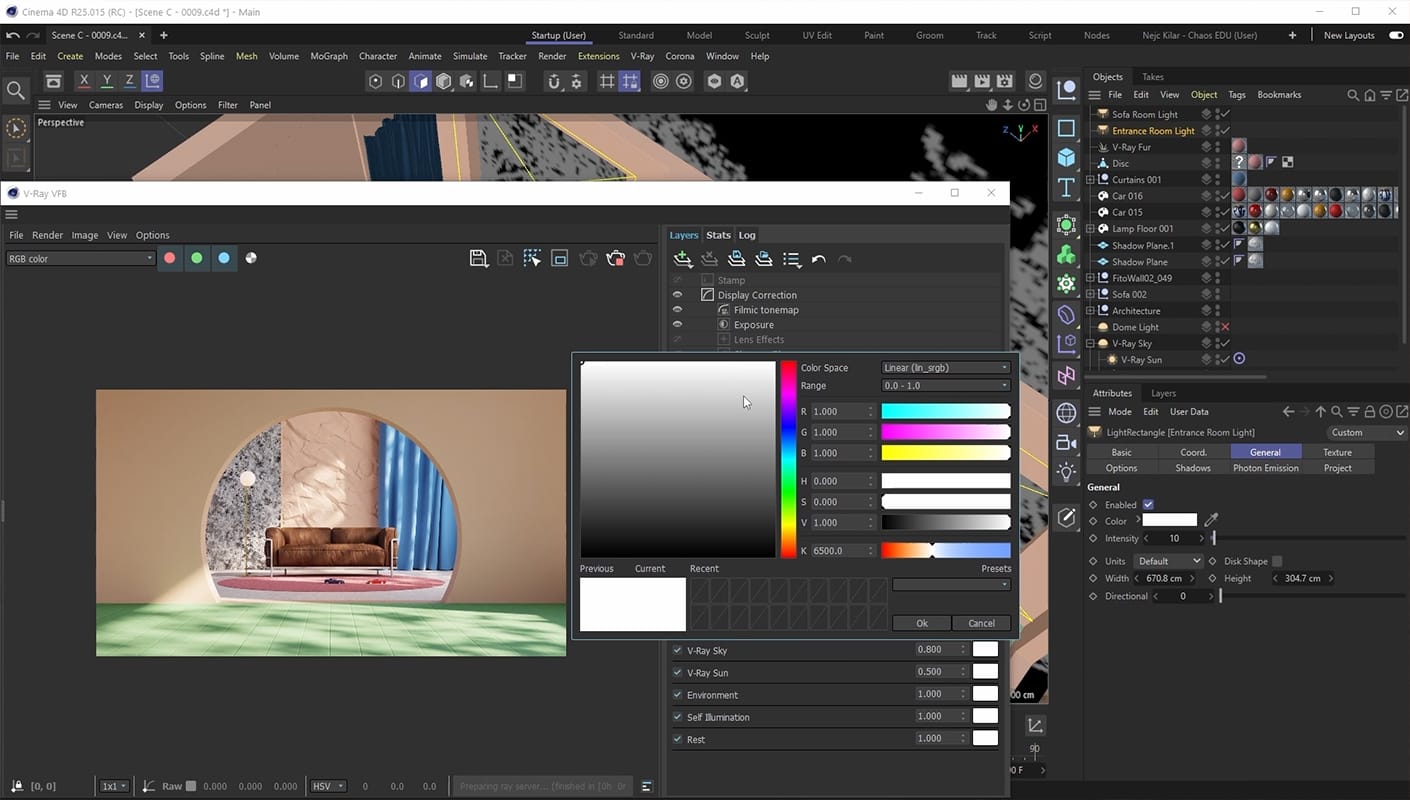Click the undo arrow in Layers panel

819,260
